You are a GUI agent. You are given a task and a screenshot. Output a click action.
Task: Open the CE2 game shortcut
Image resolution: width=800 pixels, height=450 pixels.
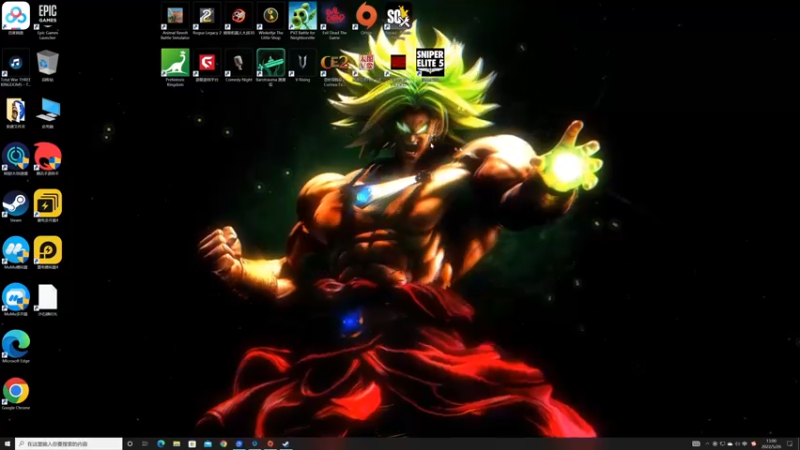(334, 67)
